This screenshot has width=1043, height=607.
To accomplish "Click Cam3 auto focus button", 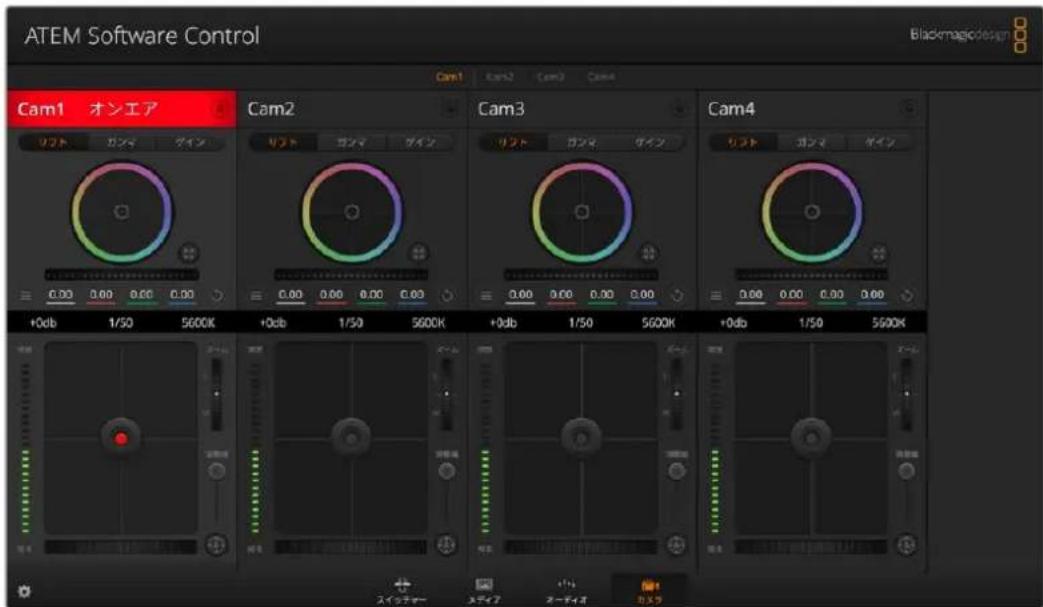I will point(676,545).
